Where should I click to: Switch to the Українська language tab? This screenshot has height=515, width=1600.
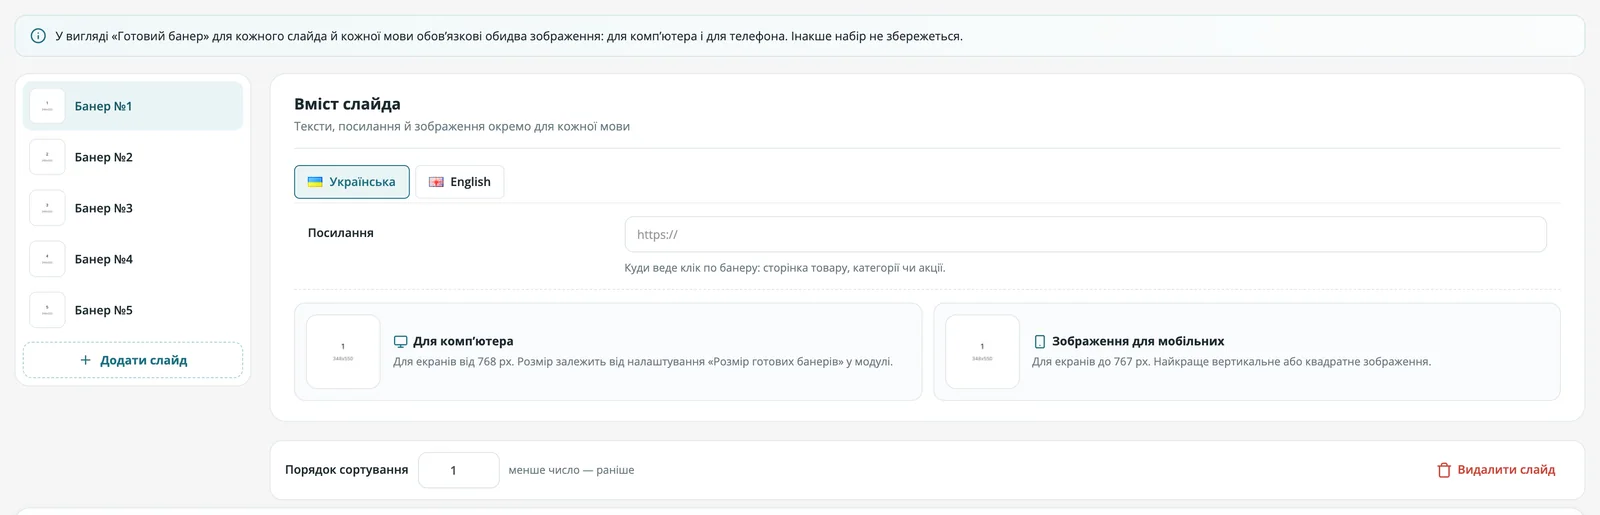point(352,182)
